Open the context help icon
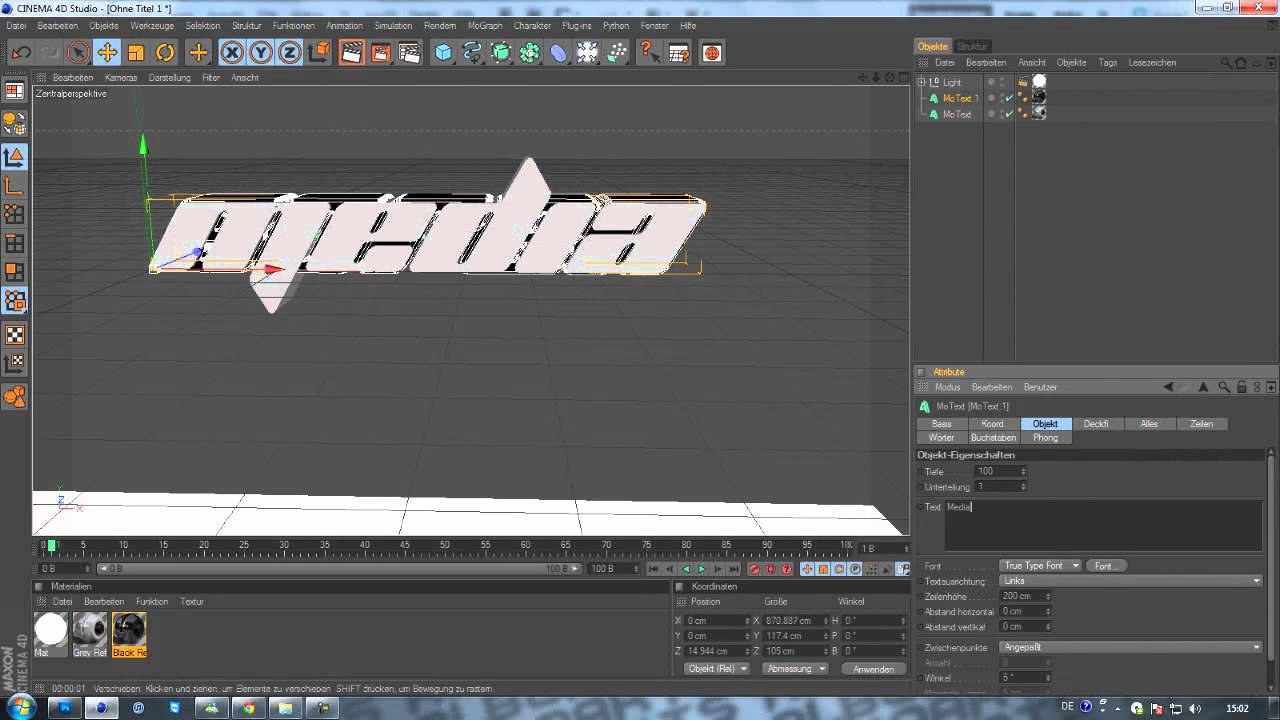Screen dimensions: 1280x720 point(647,53)
